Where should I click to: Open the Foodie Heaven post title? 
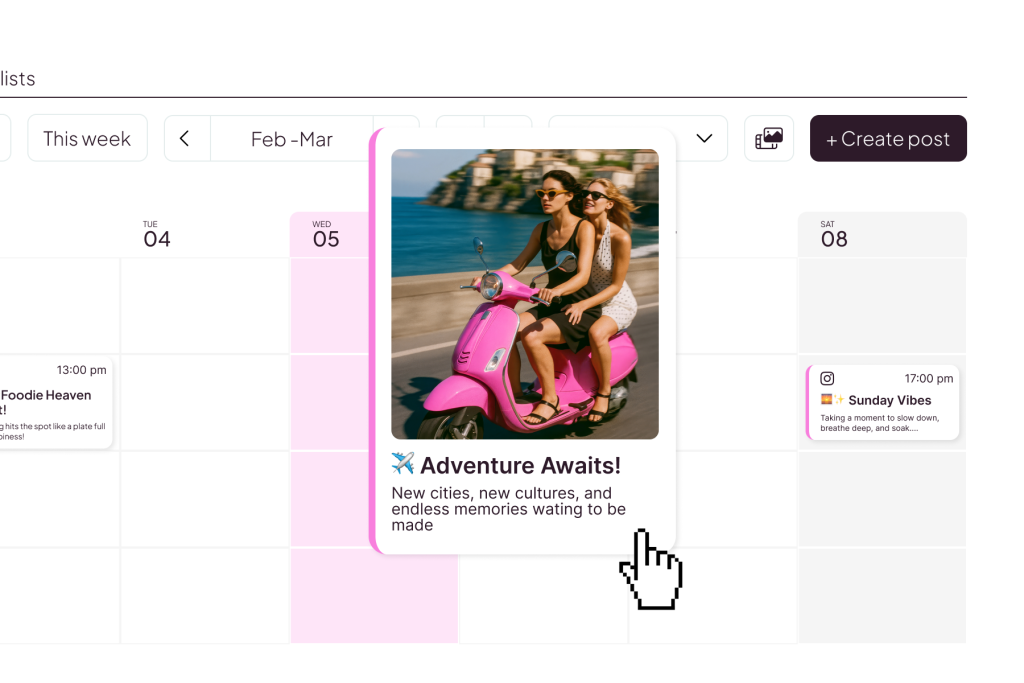46,396
